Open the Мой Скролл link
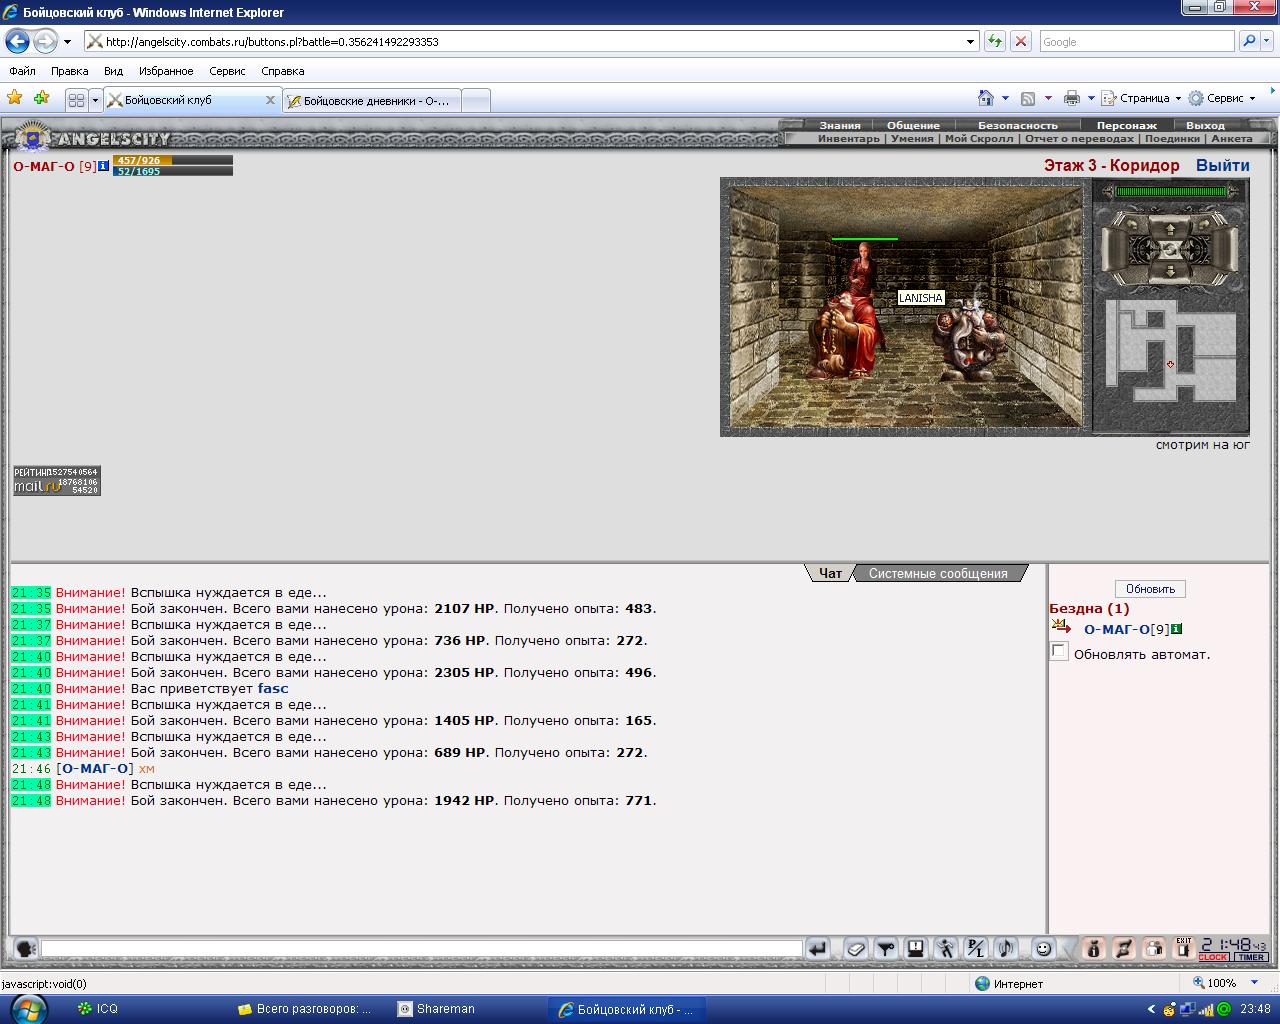The image size is (1280, 1024). point(978,138)
